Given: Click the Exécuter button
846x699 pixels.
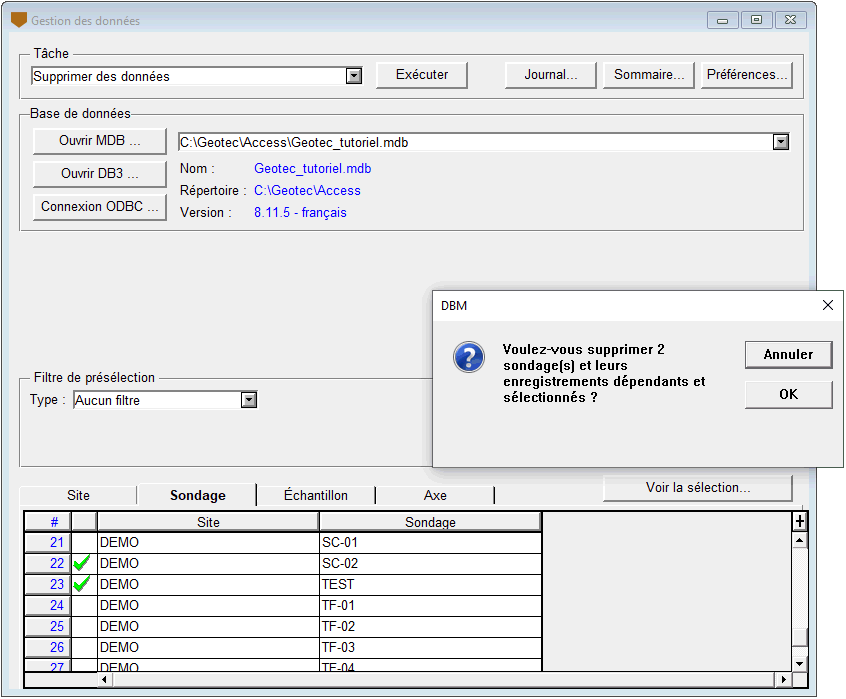Looking at the screenshot, I should tap(422, 75).
